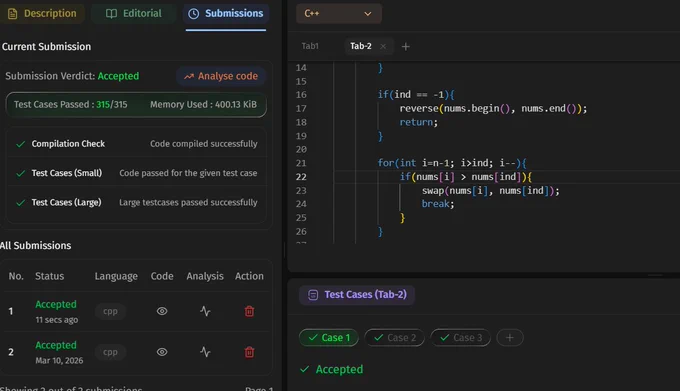The width and height of the screenshot is (680, 391).
Task: Click the Code column header
Action: [x=162, y=276]
